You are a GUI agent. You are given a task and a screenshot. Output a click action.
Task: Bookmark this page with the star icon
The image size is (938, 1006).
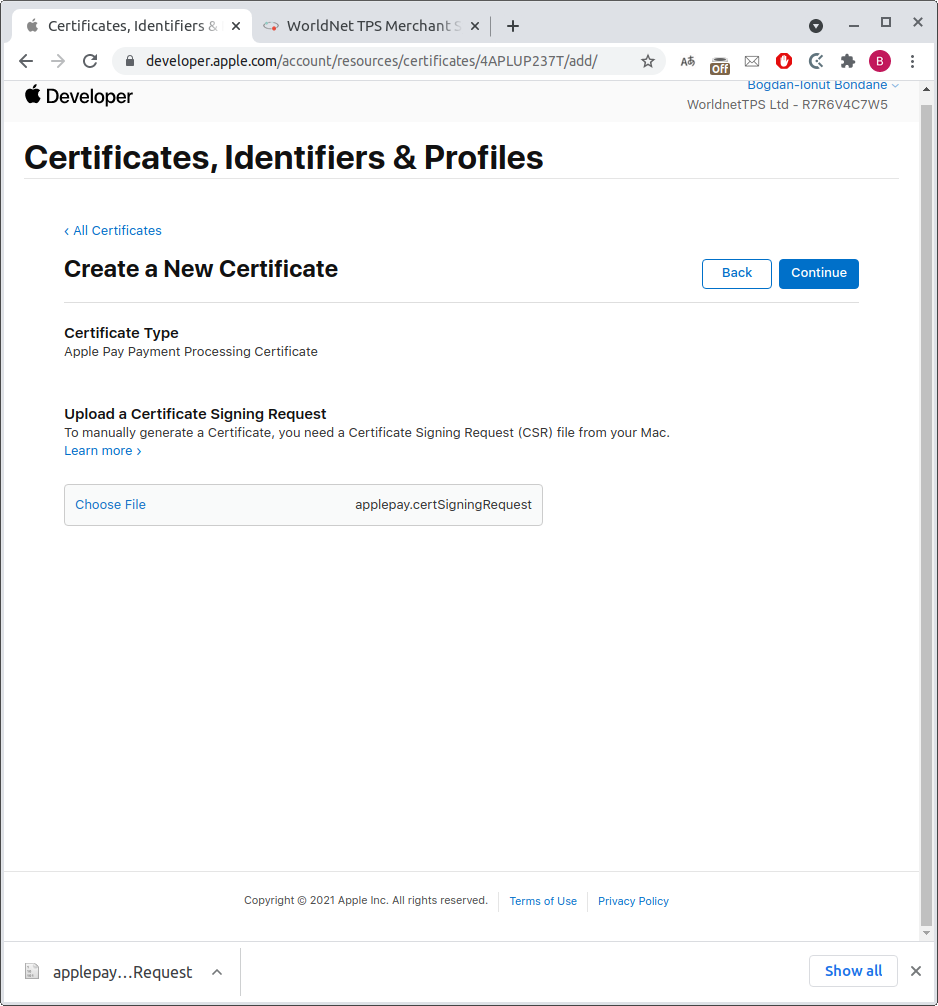click(x=648, y=61)
